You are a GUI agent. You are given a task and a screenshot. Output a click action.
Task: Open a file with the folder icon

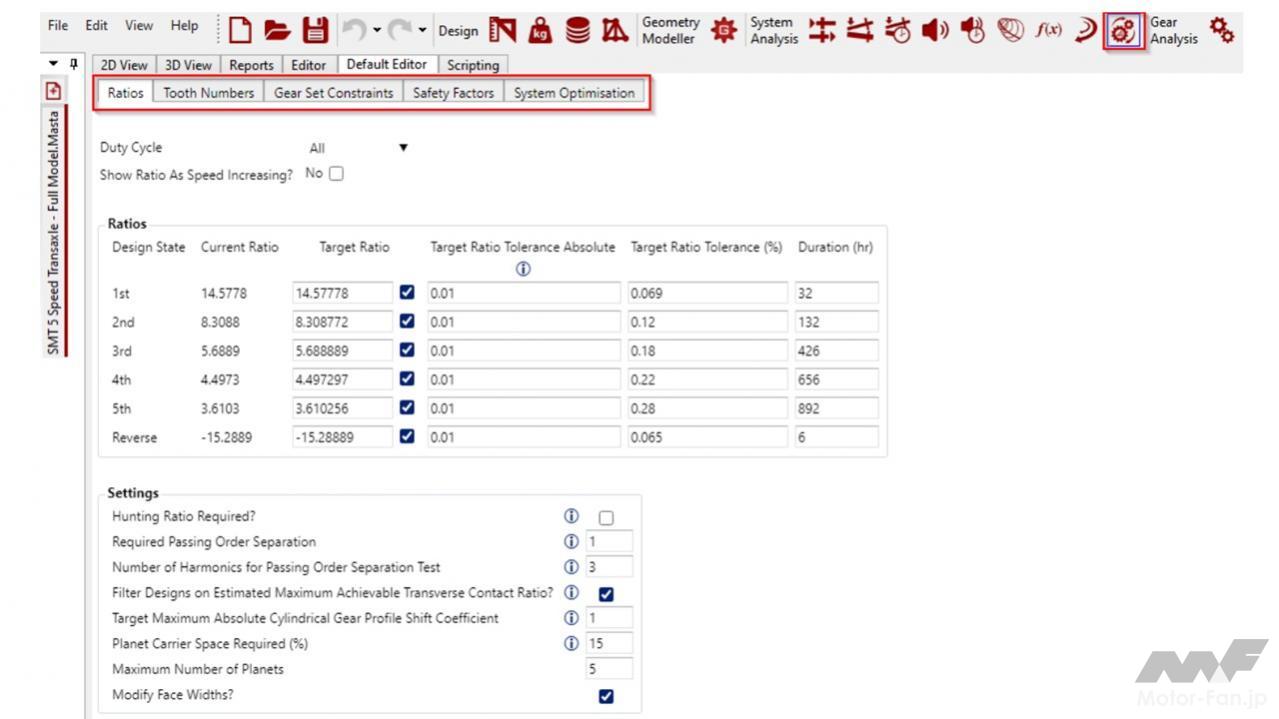point(277,30)
